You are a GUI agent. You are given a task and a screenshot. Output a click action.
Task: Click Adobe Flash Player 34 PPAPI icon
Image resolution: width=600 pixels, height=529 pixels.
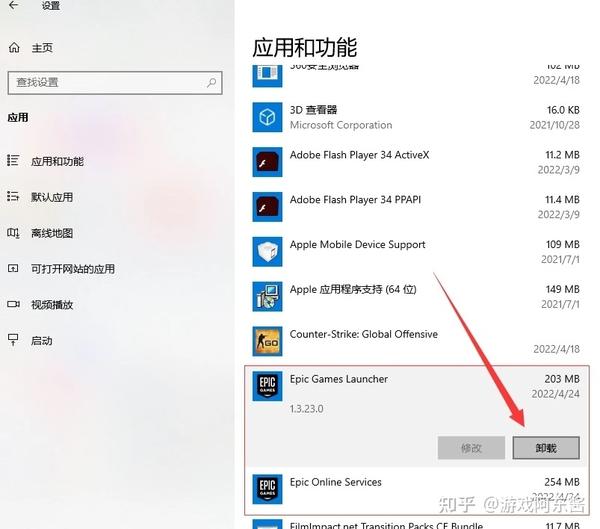[267, 207]
